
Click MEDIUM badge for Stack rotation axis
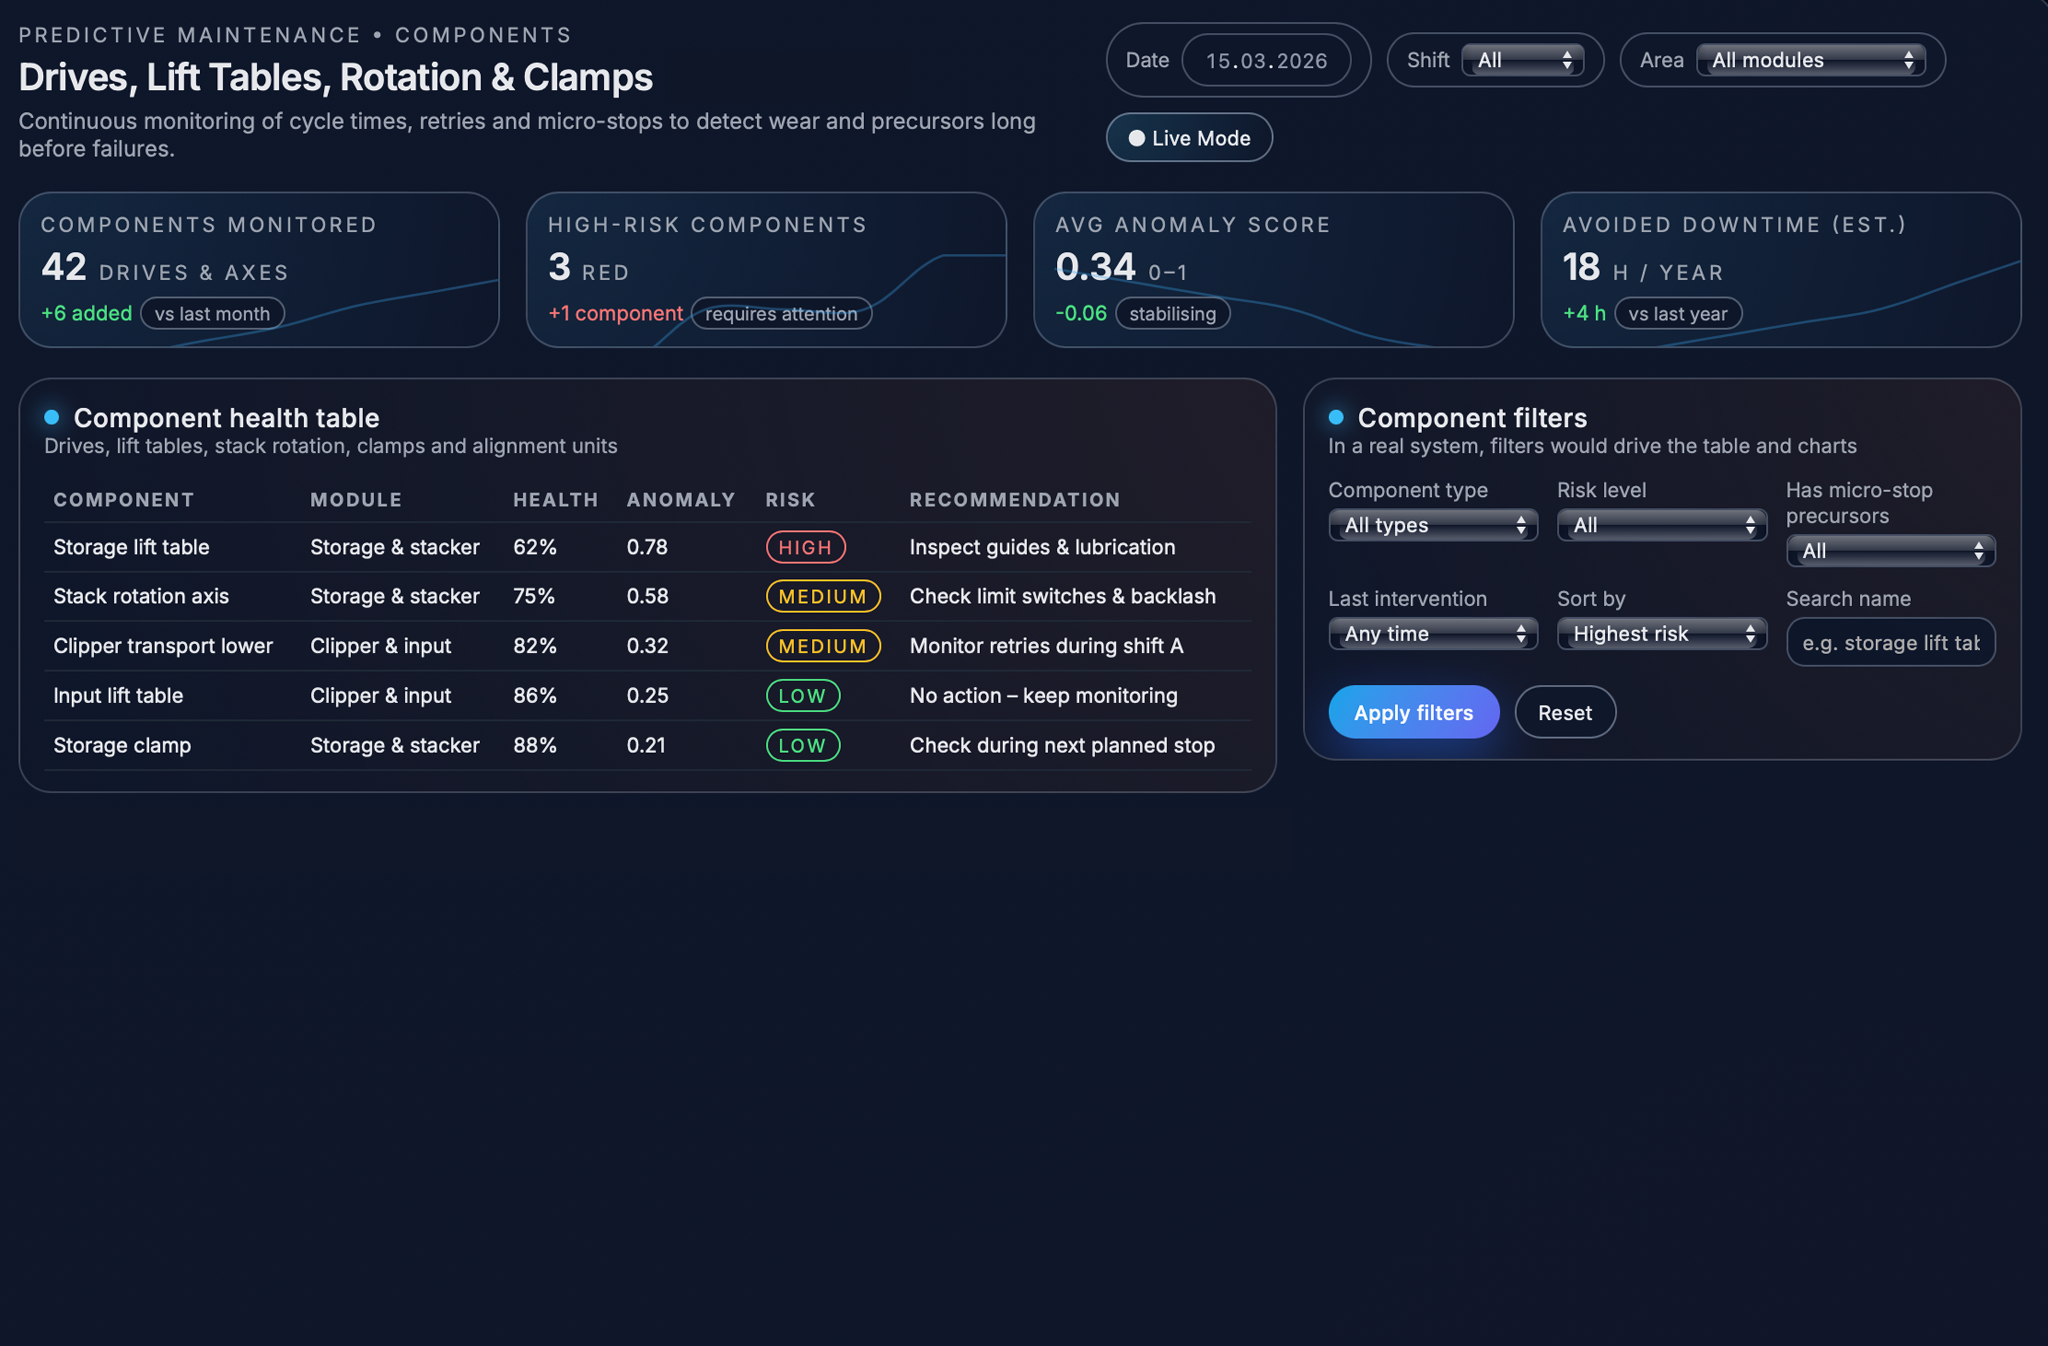[822, 596]
